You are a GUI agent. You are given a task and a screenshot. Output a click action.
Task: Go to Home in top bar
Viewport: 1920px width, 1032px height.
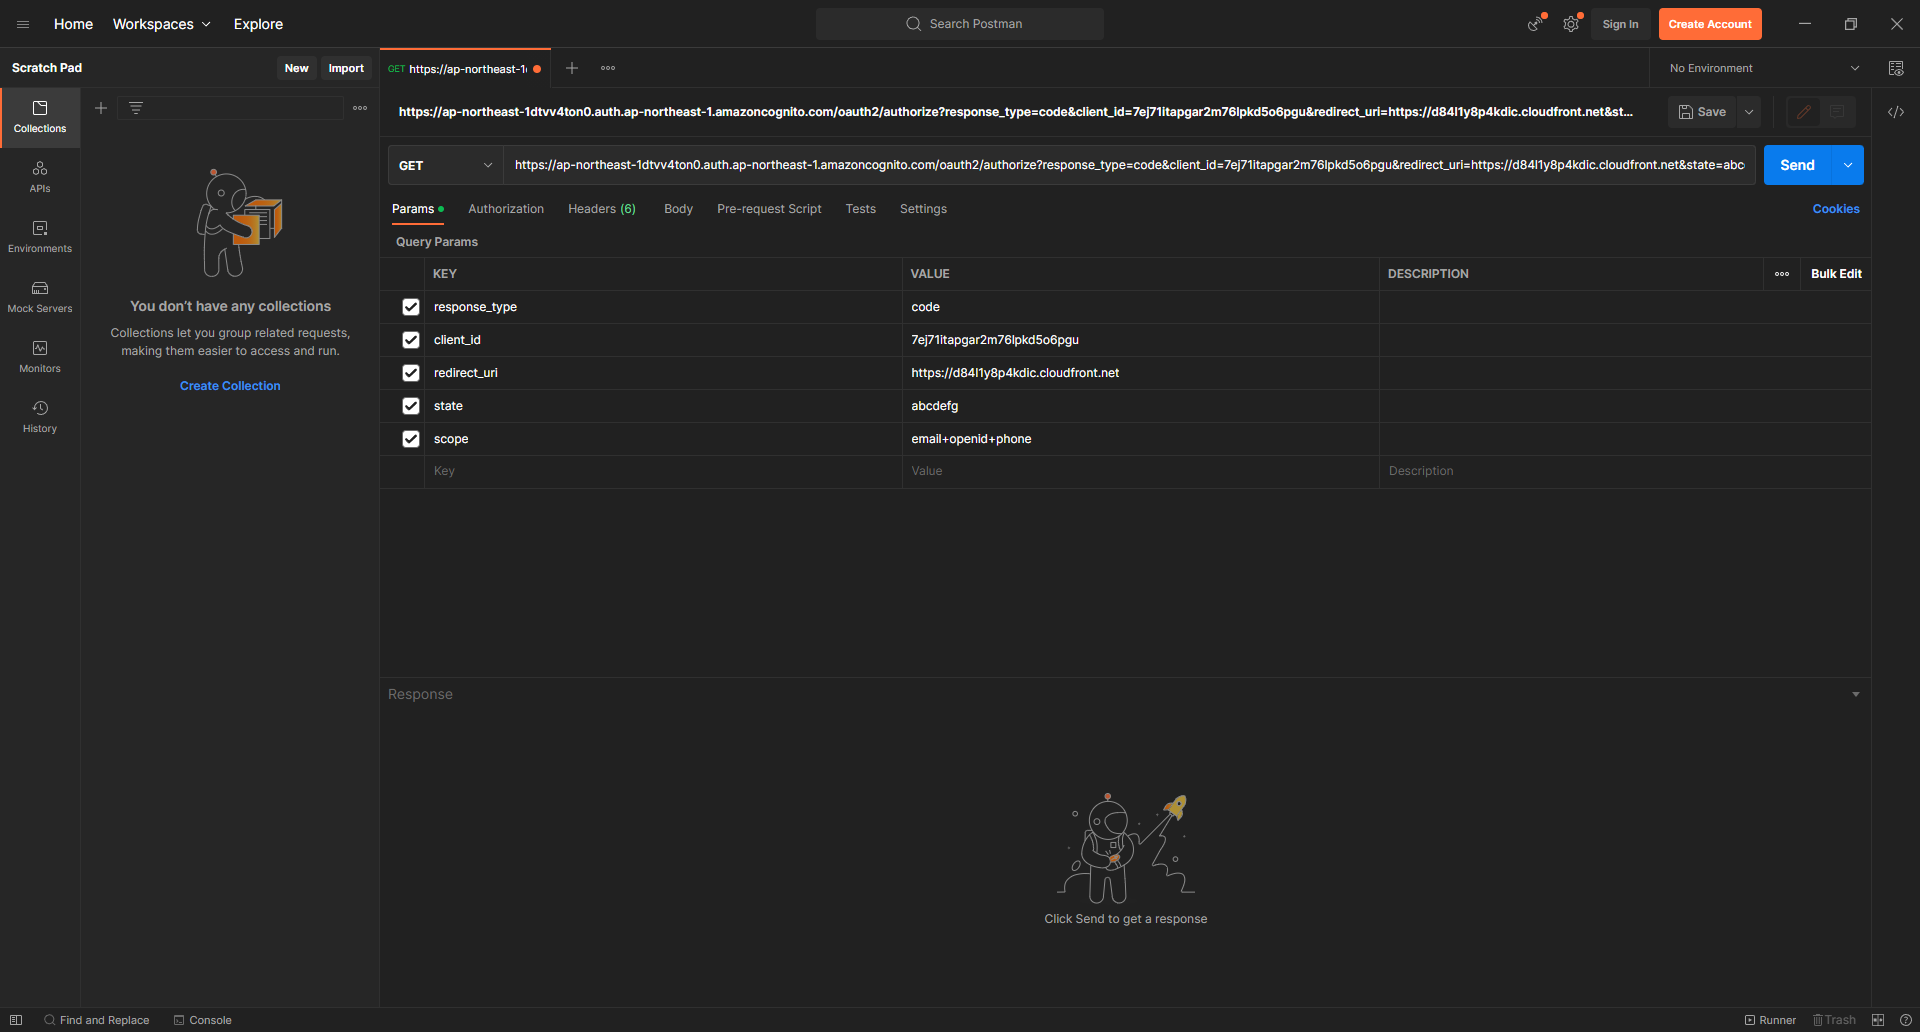[x=73, y=24]
